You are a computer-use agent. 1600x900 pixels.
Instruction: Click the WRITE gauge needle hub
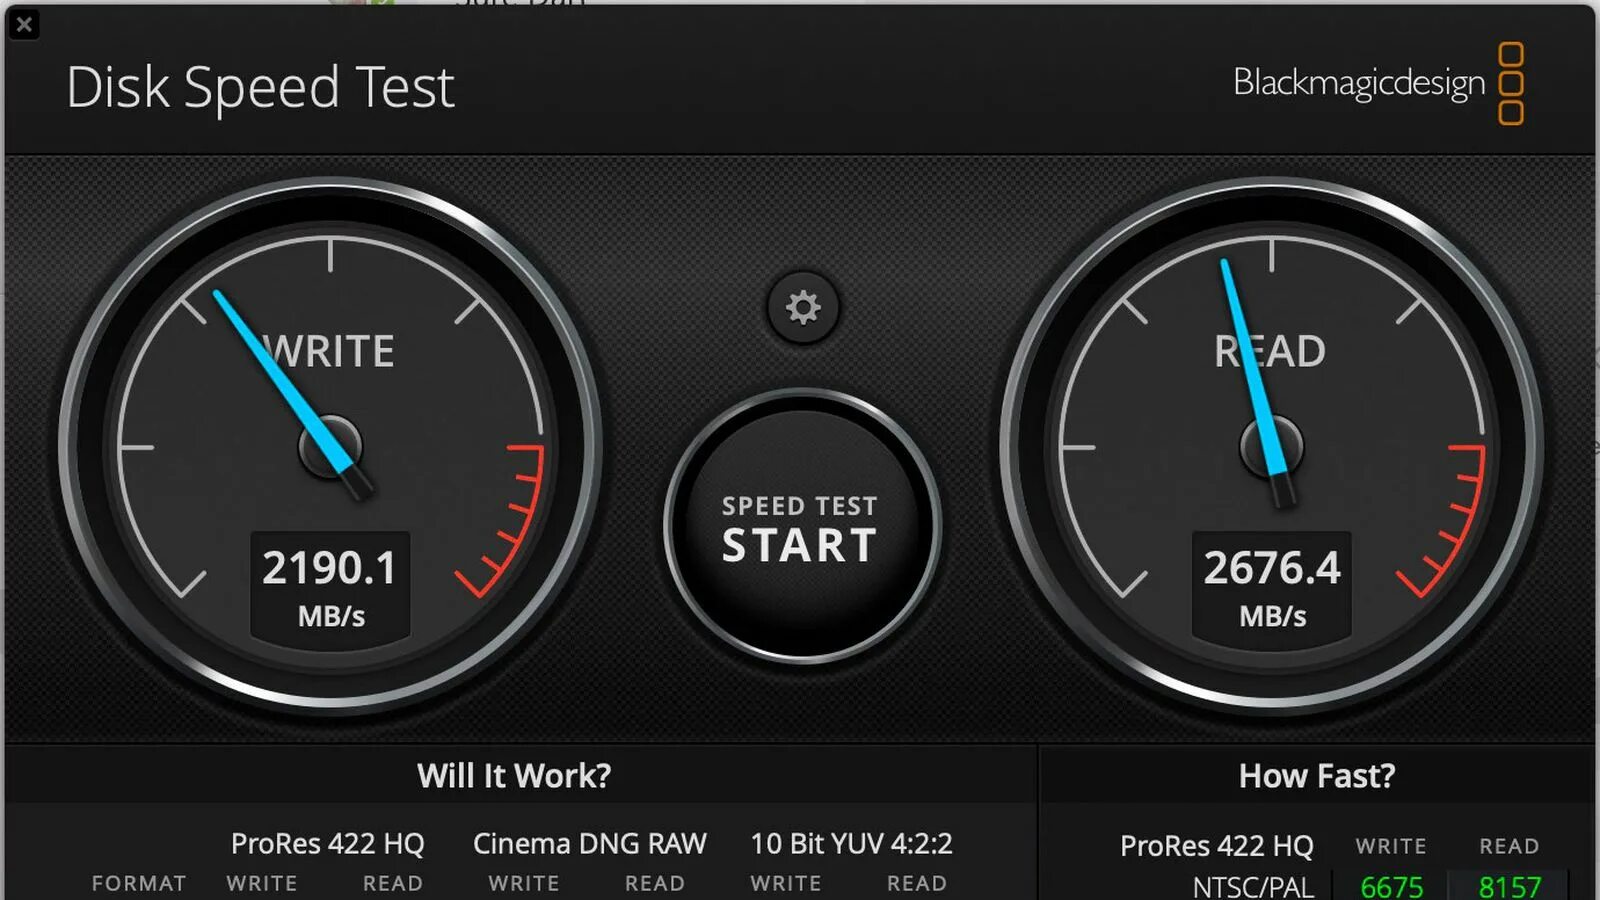click(x=330, y=447)
